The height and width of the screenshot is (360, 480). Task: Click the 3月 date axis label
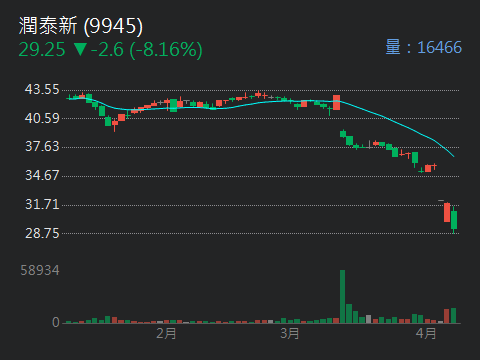pyautogui.click(x=289, y=333)
